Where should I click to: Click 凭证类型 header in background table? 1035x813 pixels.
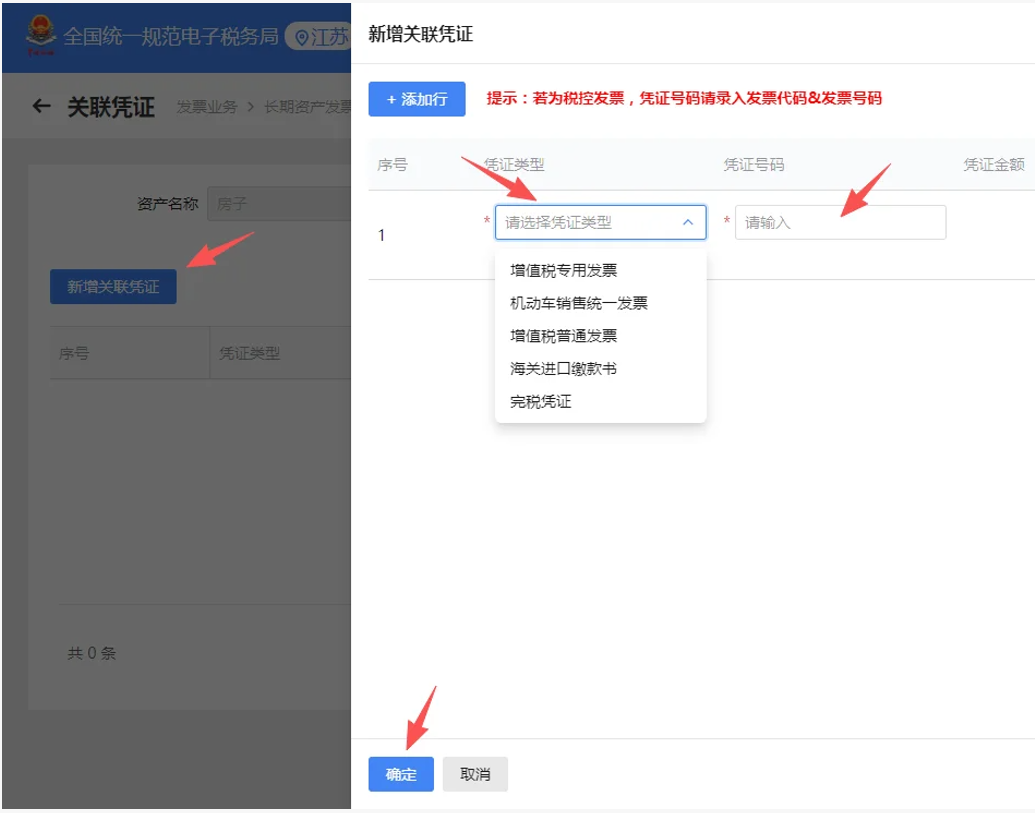250,353
